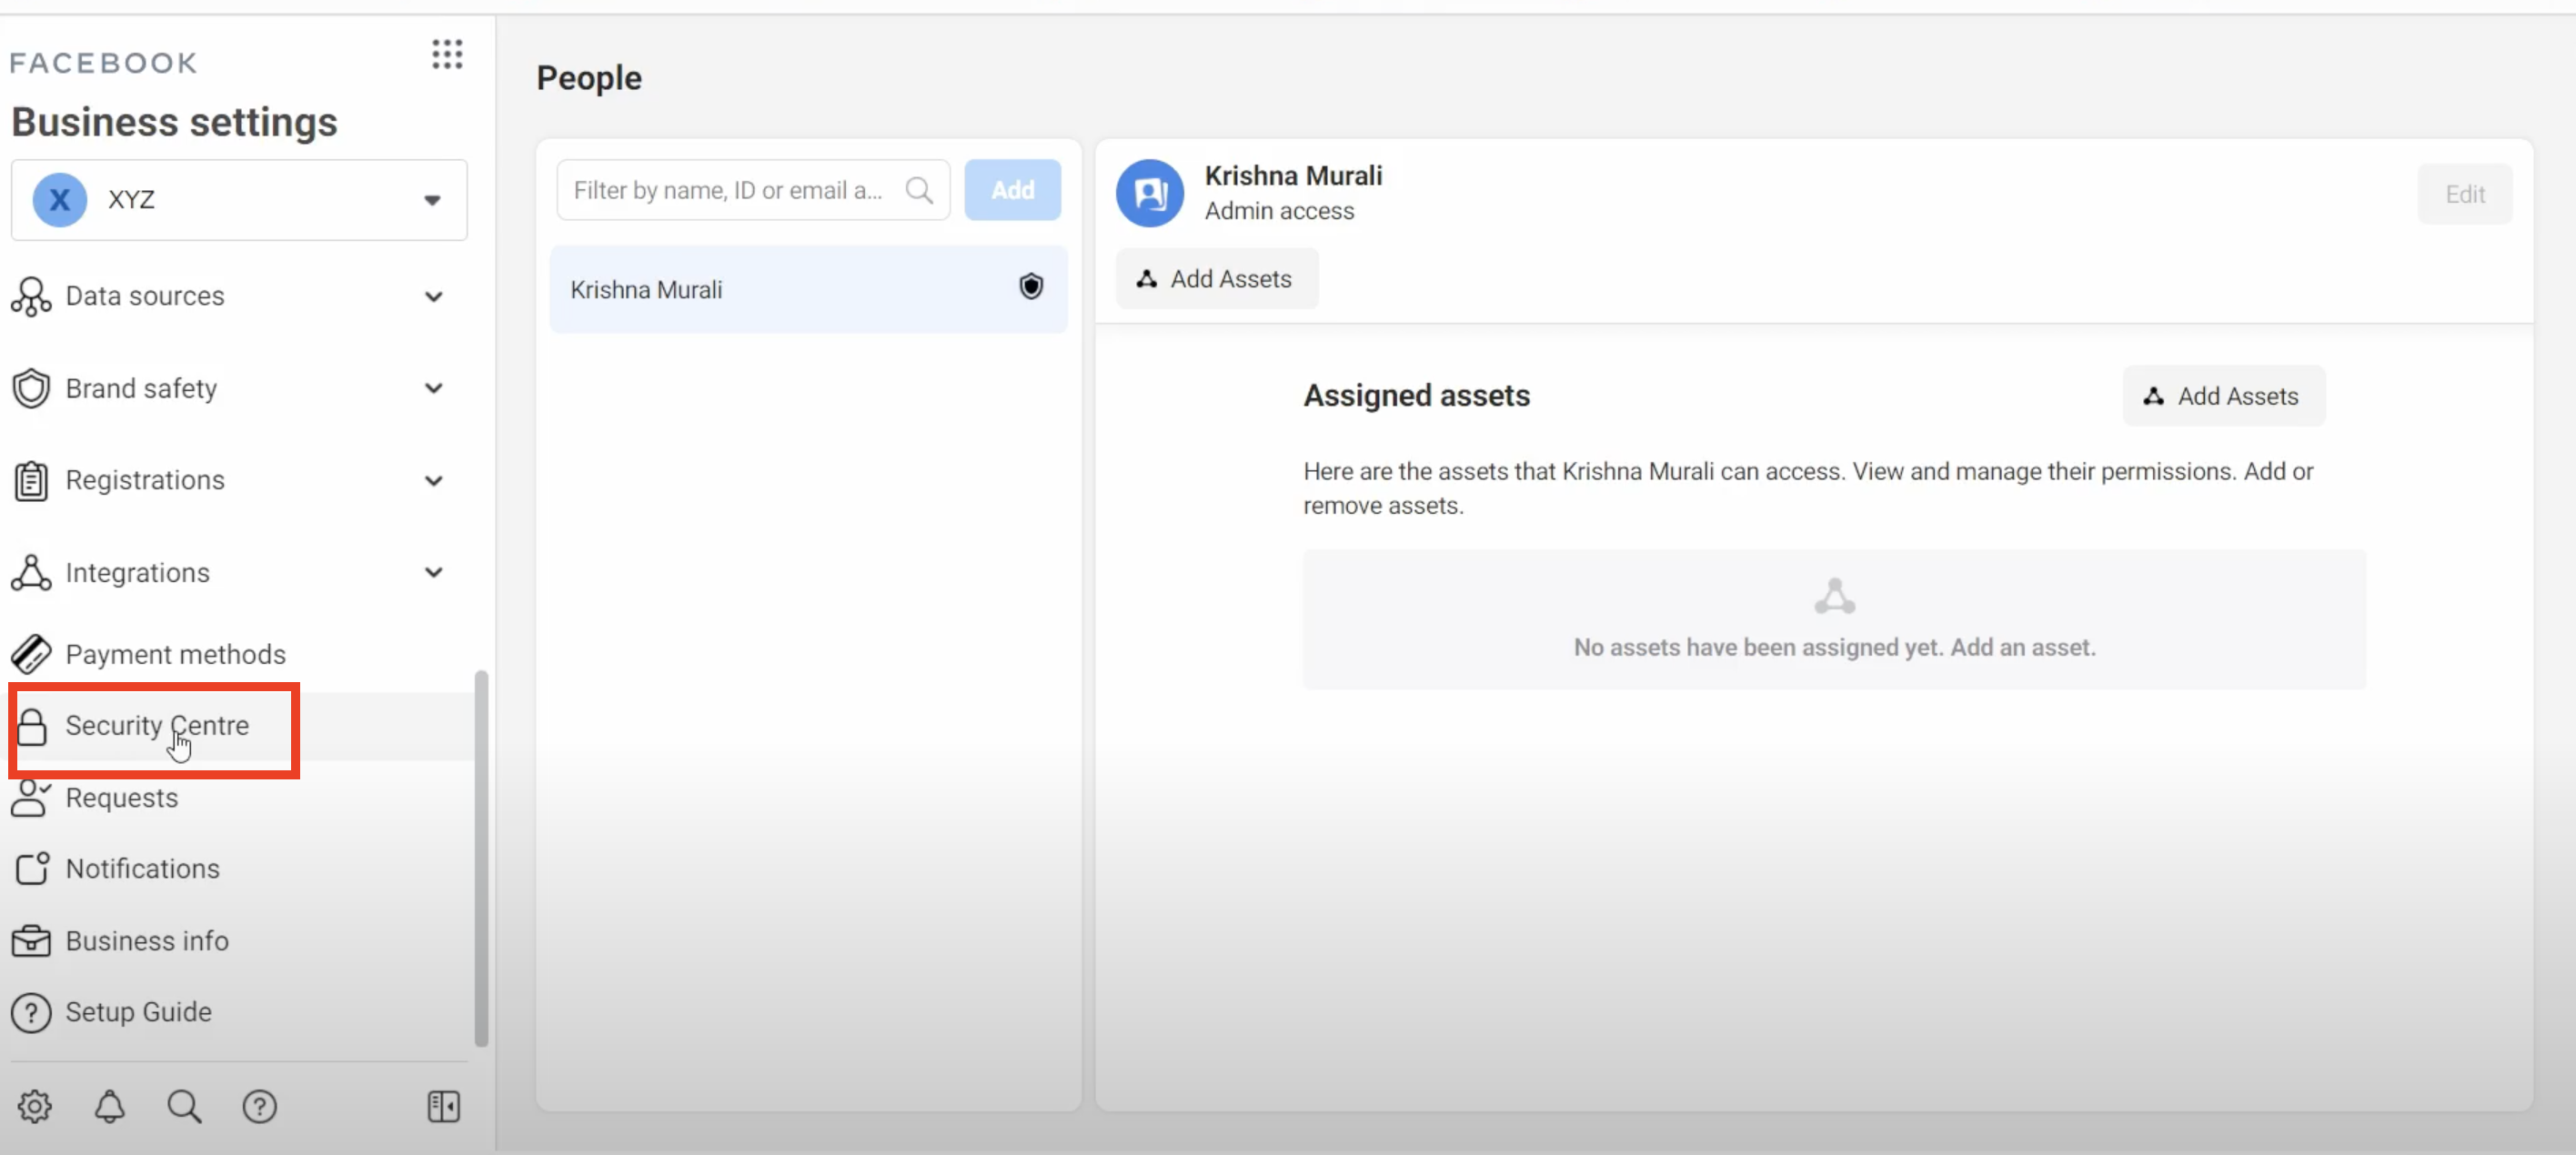Click the filter field magnifier icon

coord(919,190)
